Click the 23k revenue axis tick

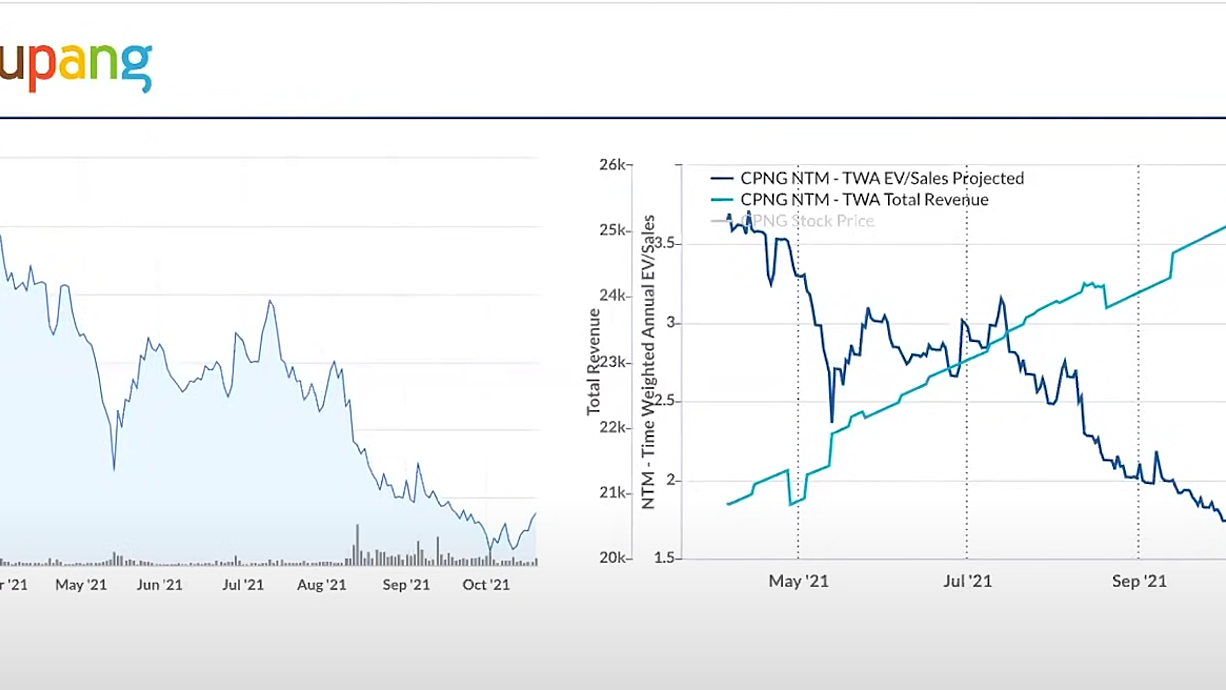pos(613,362)
